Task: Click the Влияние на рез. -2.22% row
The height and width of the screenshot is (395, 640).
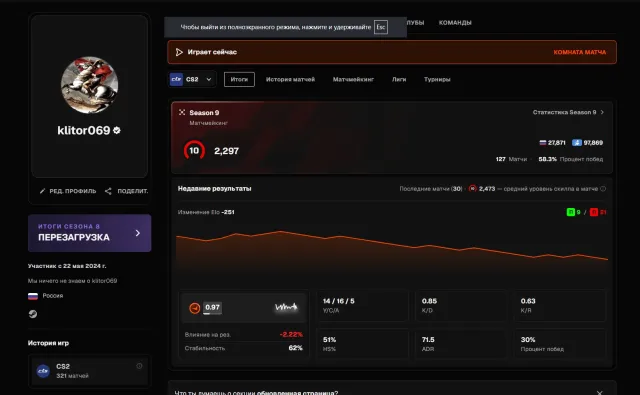Action: pos(244,335)
